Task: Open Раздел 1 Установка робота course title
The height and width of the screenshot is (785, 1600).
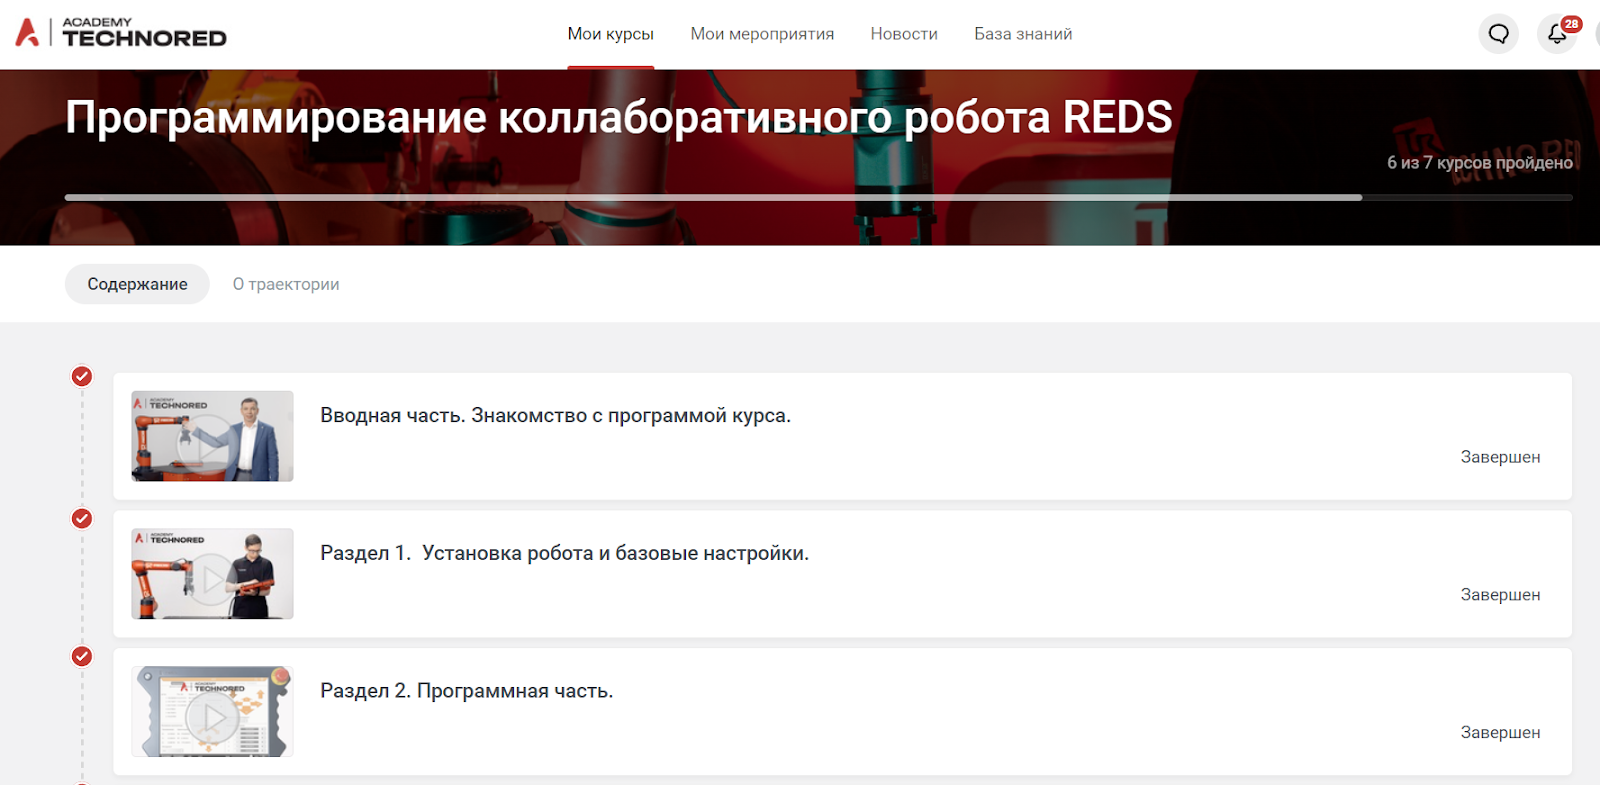Action: point(564,553)
